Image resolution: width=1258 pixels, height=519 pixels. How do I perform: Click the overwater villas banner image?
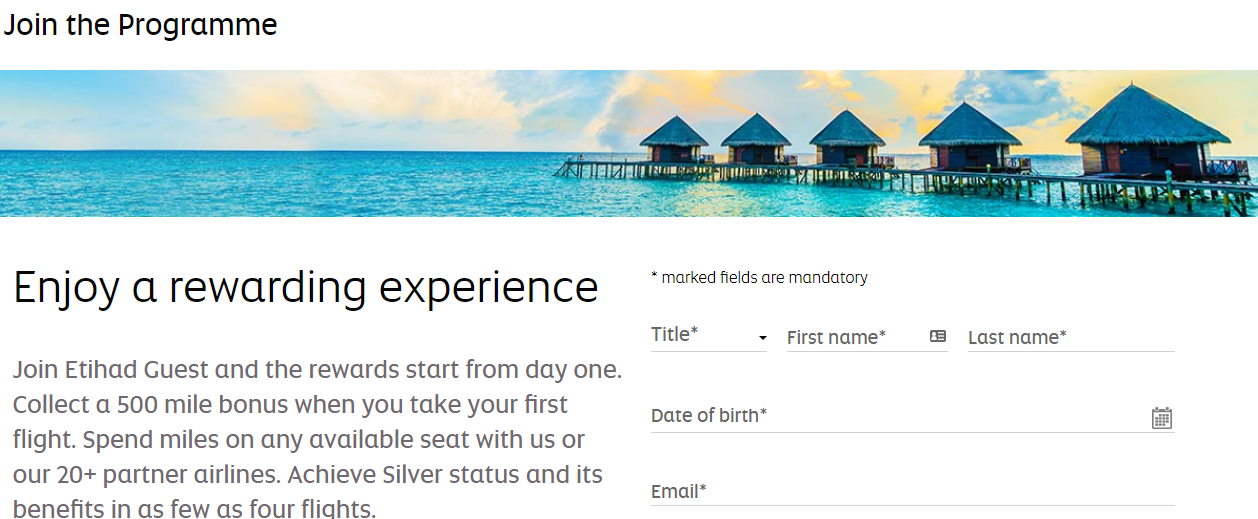point(629,143)
